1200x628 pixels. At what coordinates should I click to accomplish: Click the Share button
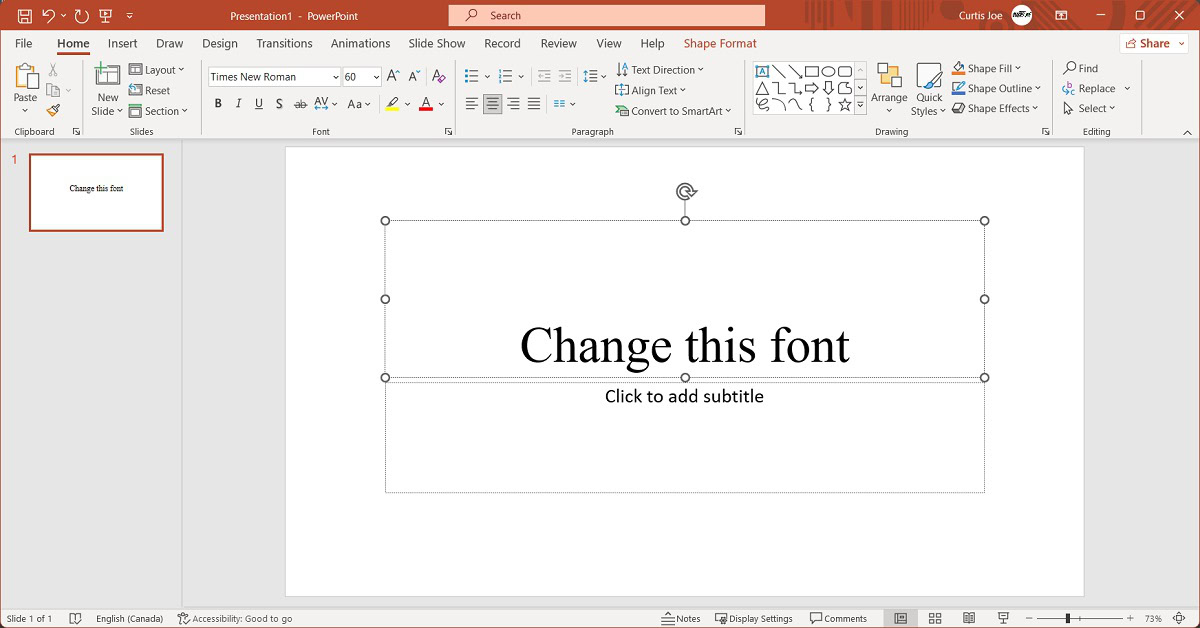[1147, 43]
